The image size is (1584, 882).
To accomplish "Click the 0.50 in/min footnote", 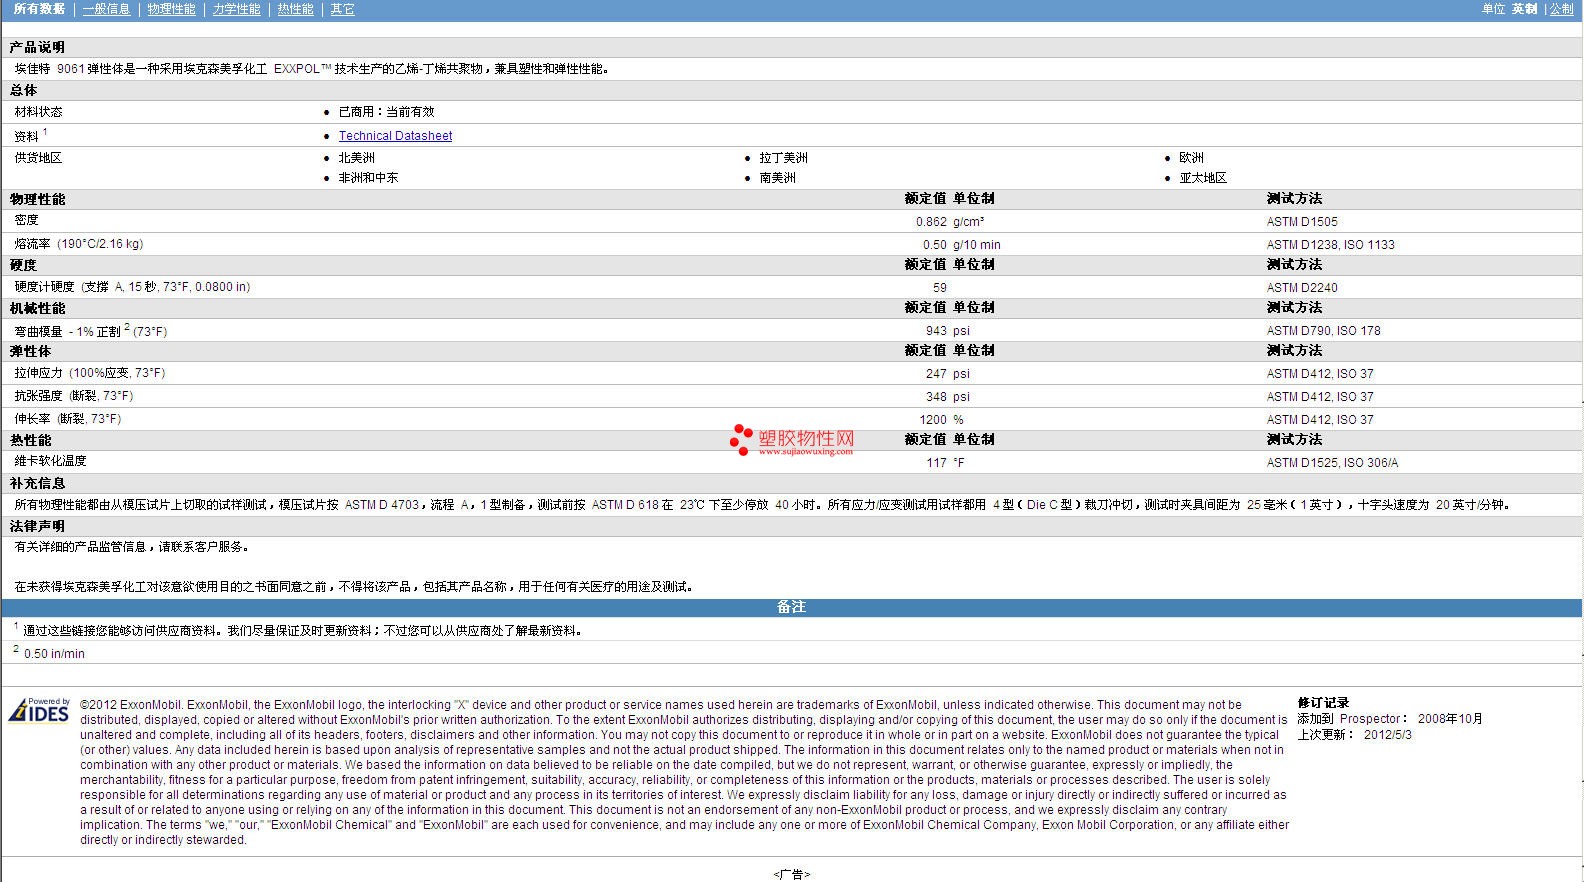I will (x=54, y=654).
